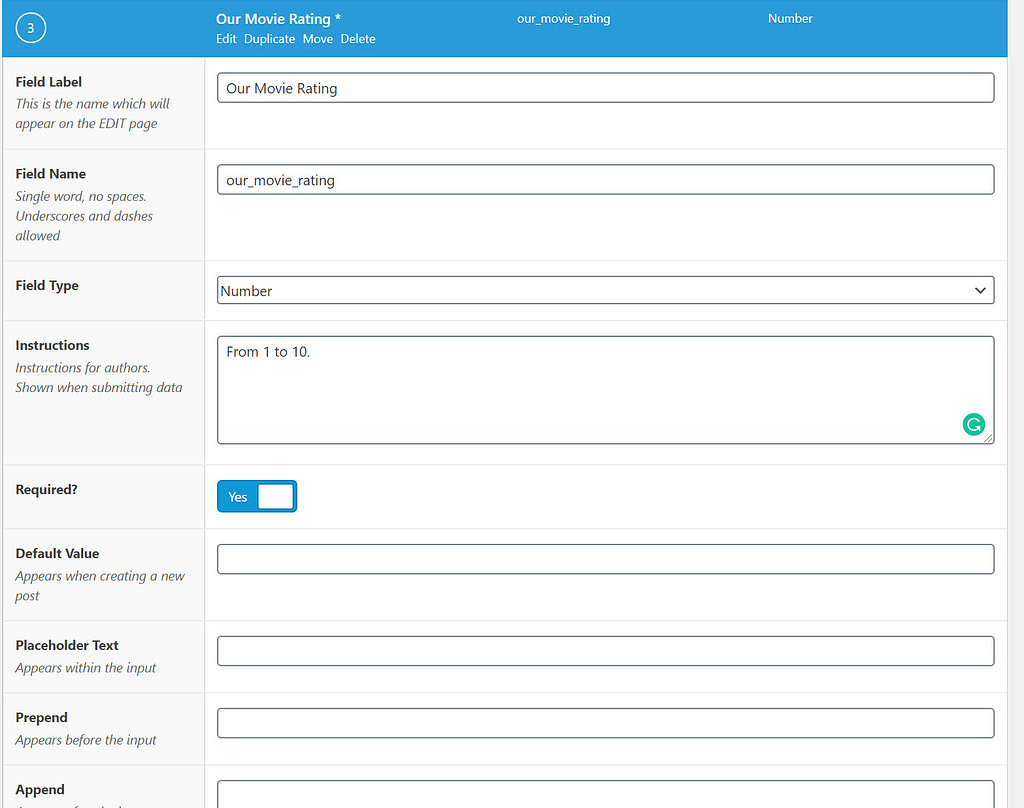Delete the Our Movie Rating field
The image size is (1024, 808).
coord(358,38)
